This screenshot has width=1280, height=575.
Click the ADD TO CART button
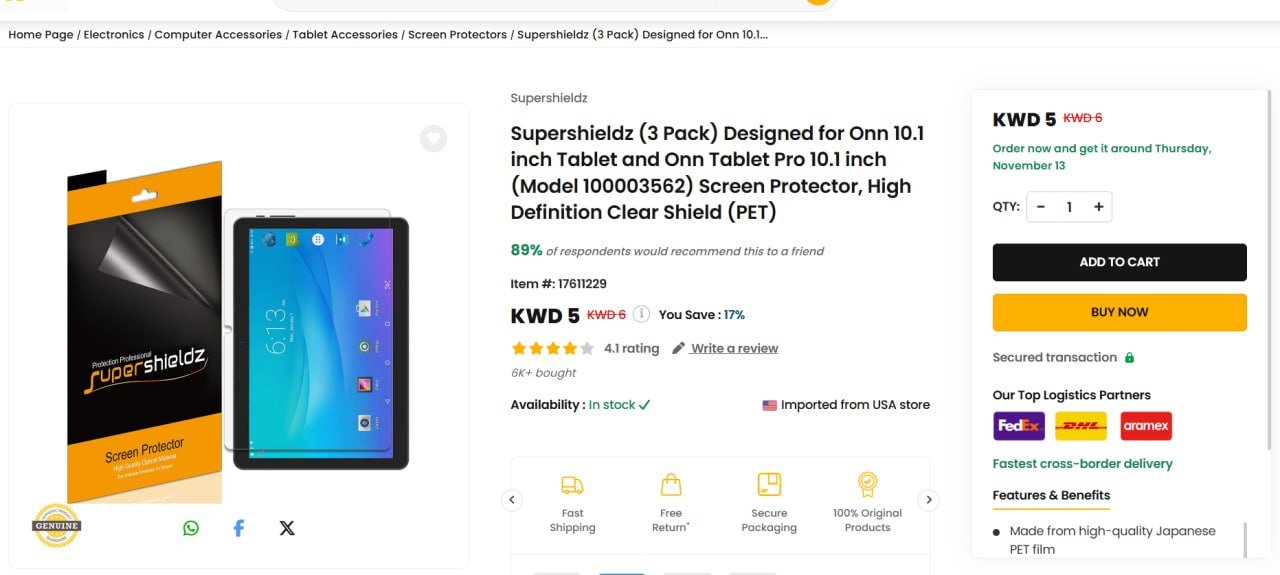click(x=1119, y=262)
